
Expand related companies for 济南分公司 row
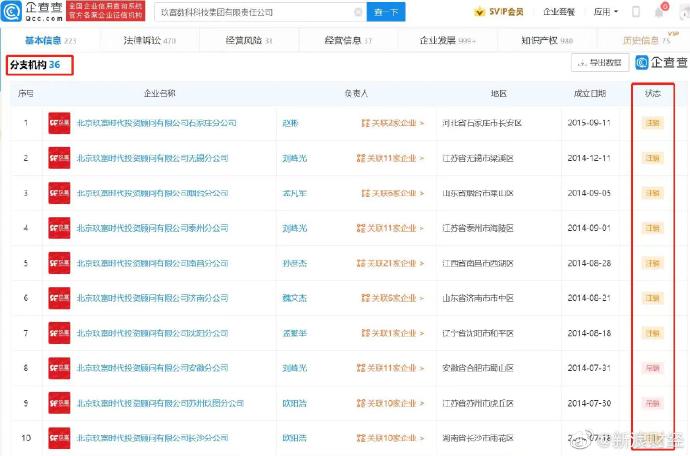click(393, 298)
